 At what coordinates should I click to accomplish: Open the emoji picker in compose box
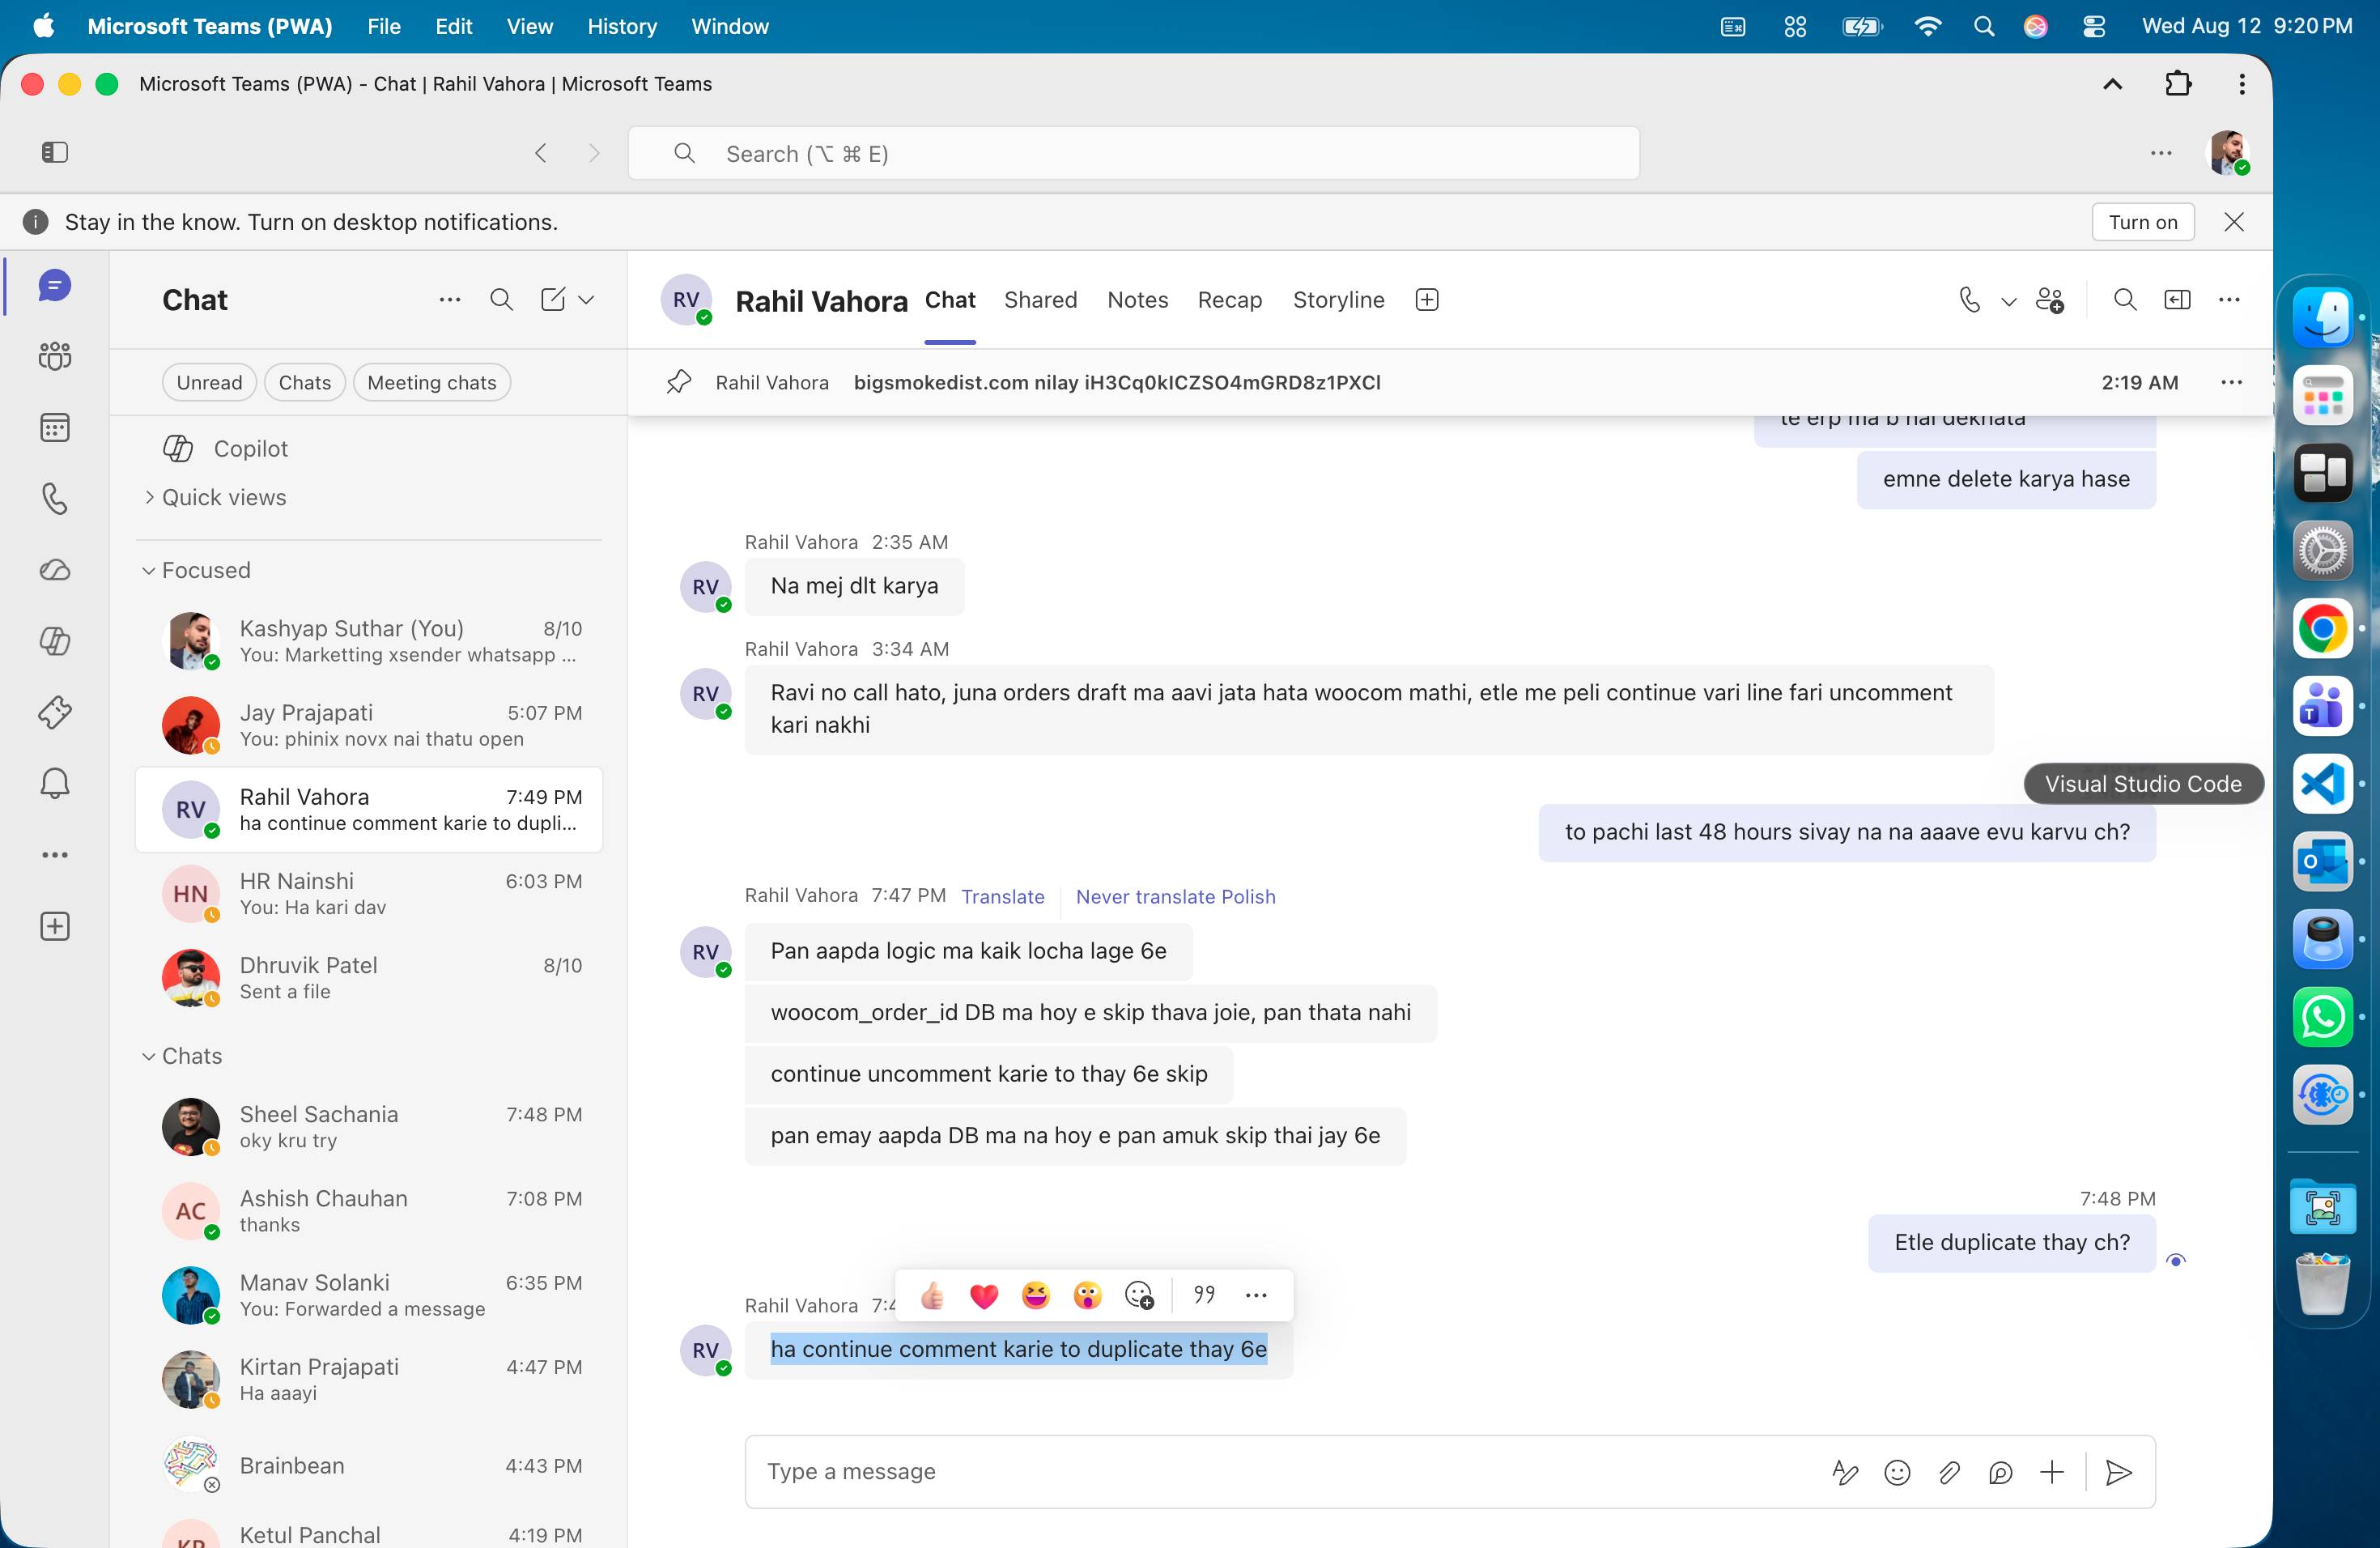click(x=1897, y=1472)
